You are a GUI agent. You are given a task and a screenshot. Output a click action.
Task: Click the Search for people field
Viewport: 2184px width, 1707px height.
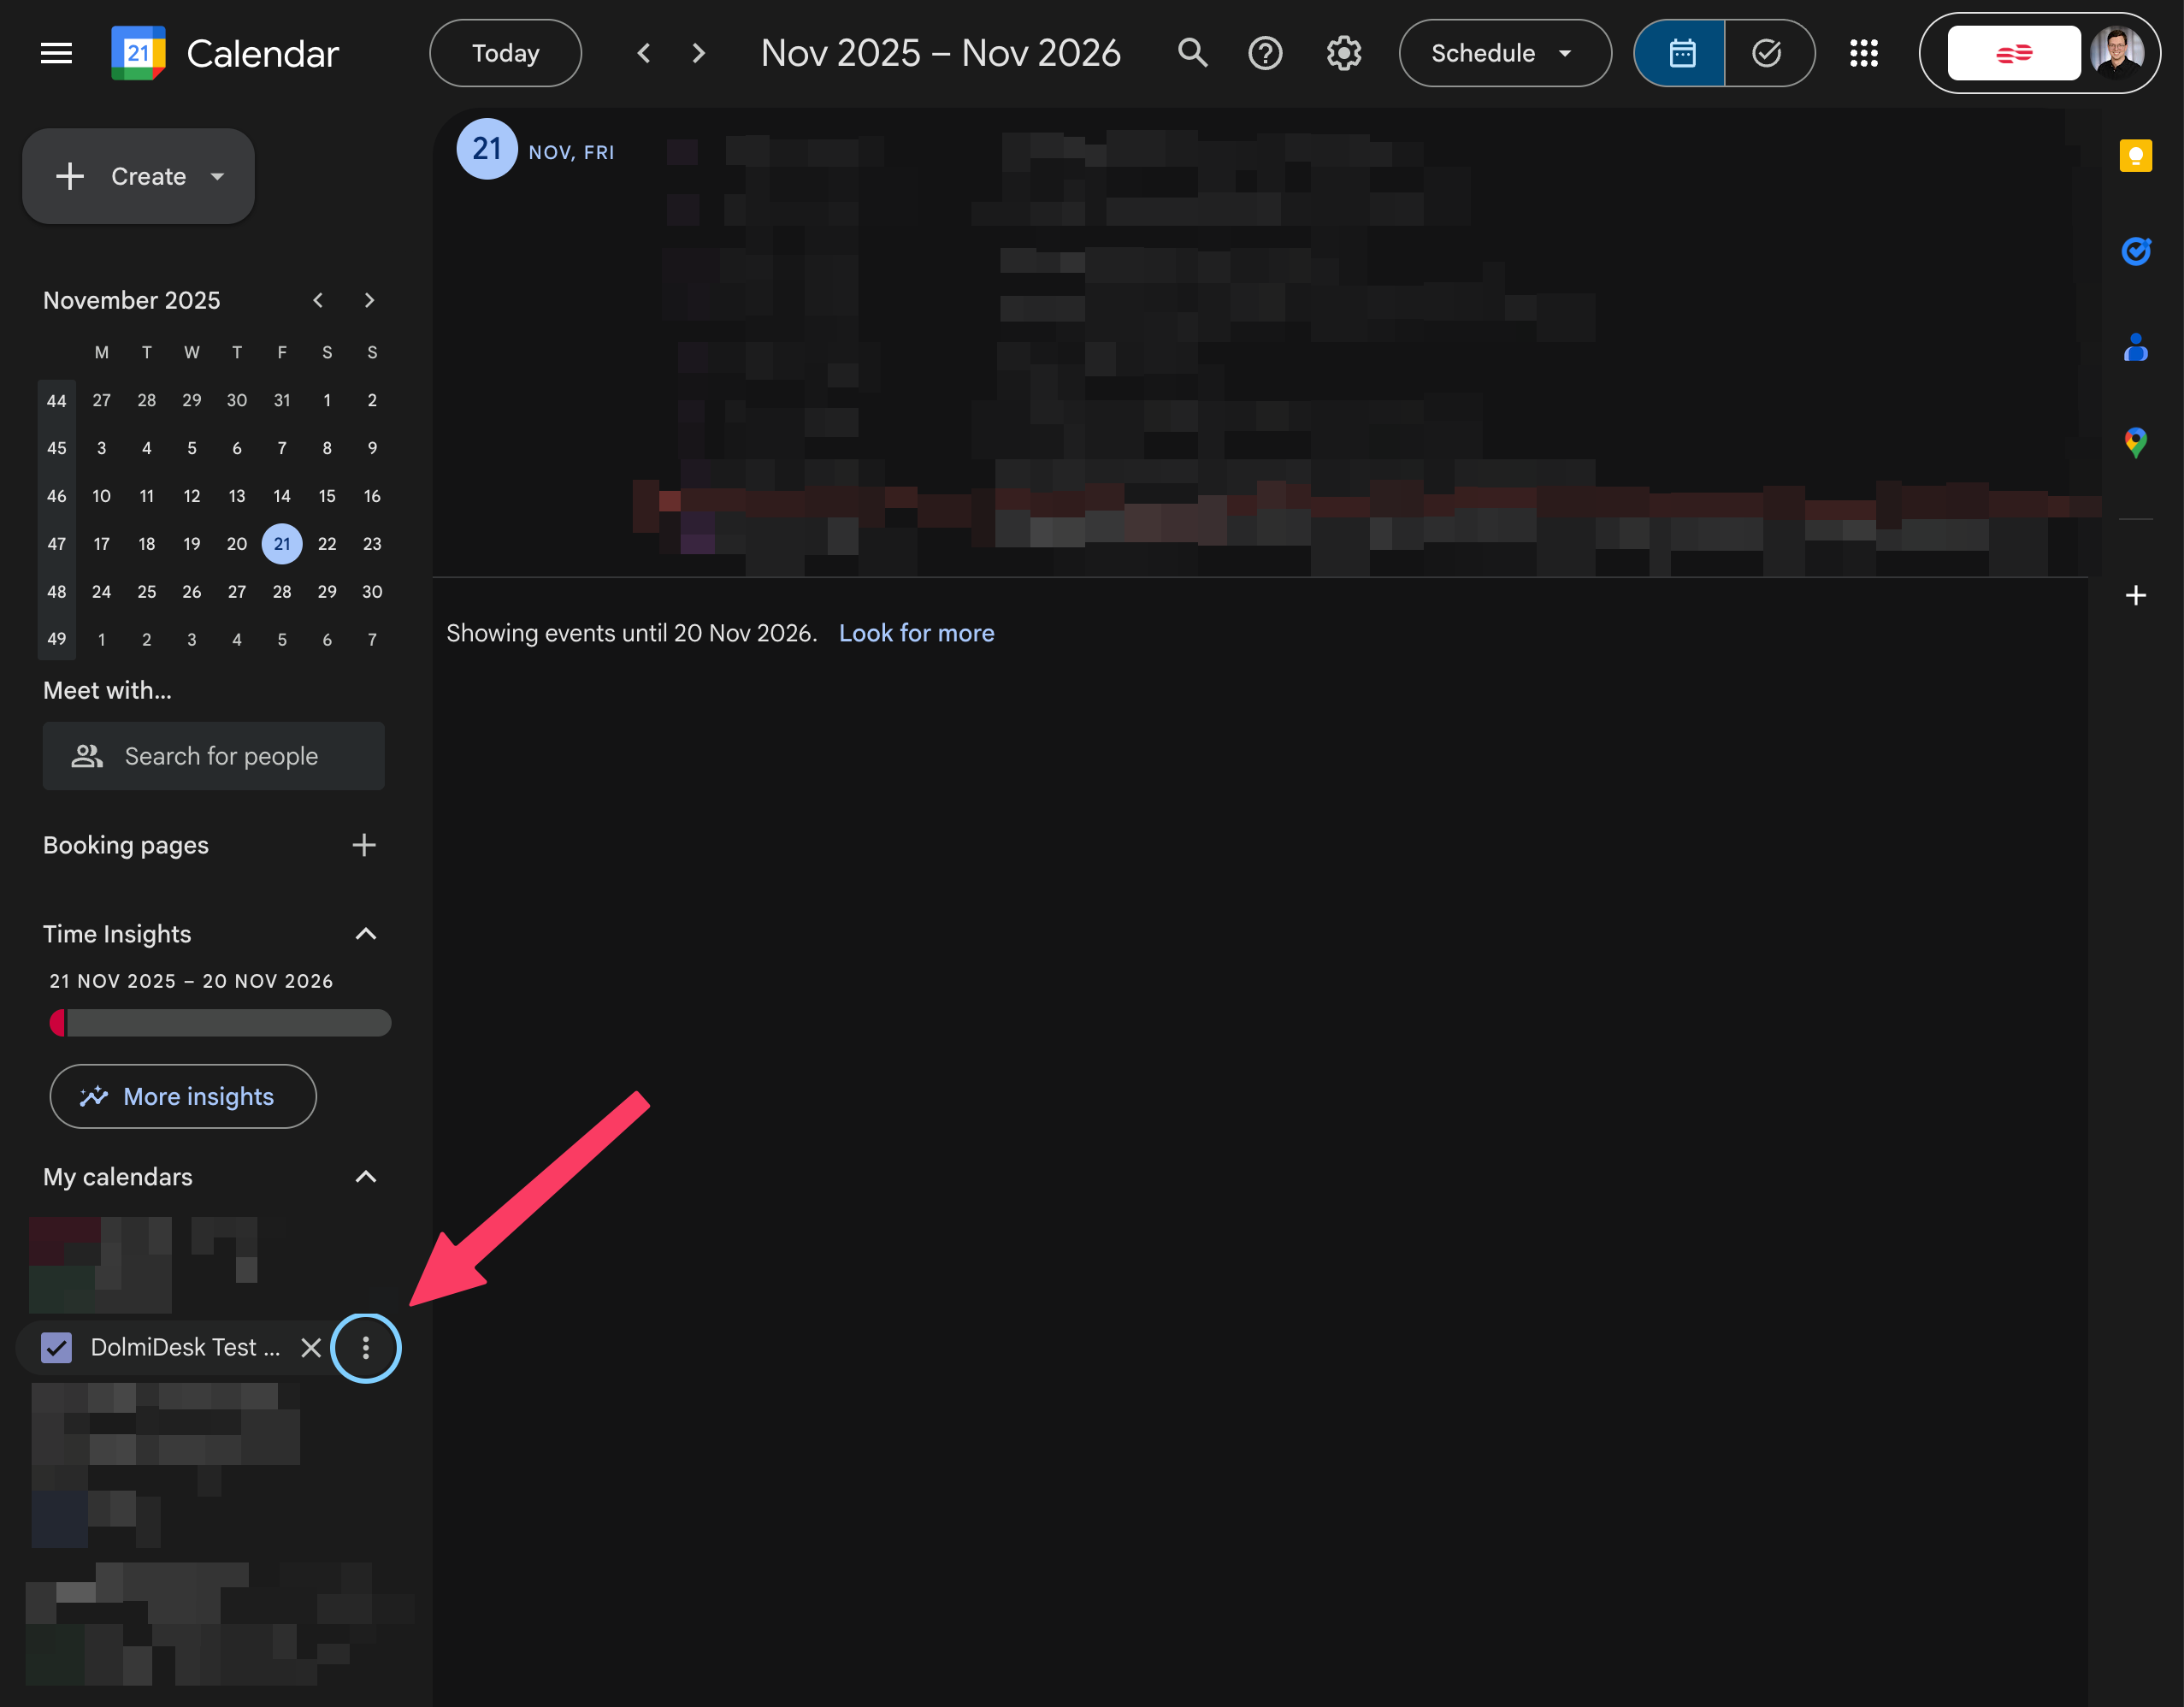click(x=214, y=756)
